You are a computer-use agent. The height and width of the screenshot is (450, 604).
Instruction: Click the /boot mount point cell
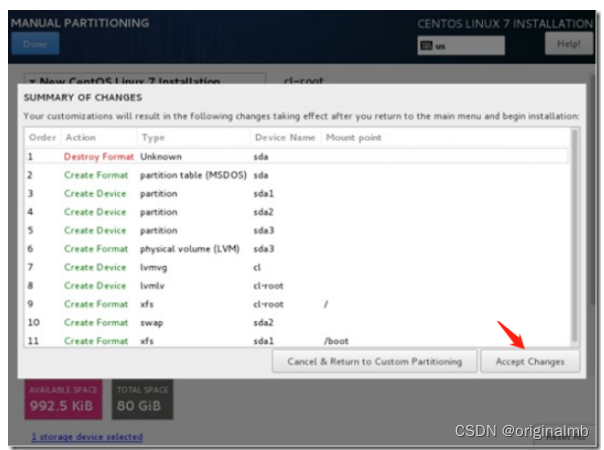[336, 341]
